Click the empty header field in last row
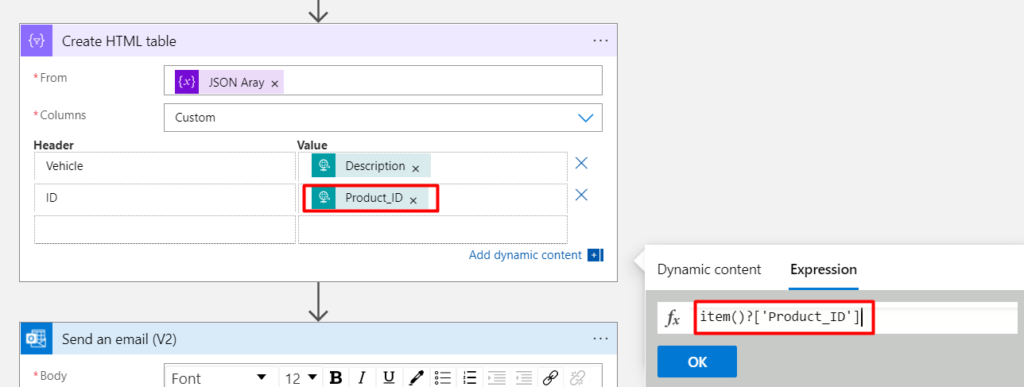This screenshot has width=1024, height=387. click(x=165, y=229)
